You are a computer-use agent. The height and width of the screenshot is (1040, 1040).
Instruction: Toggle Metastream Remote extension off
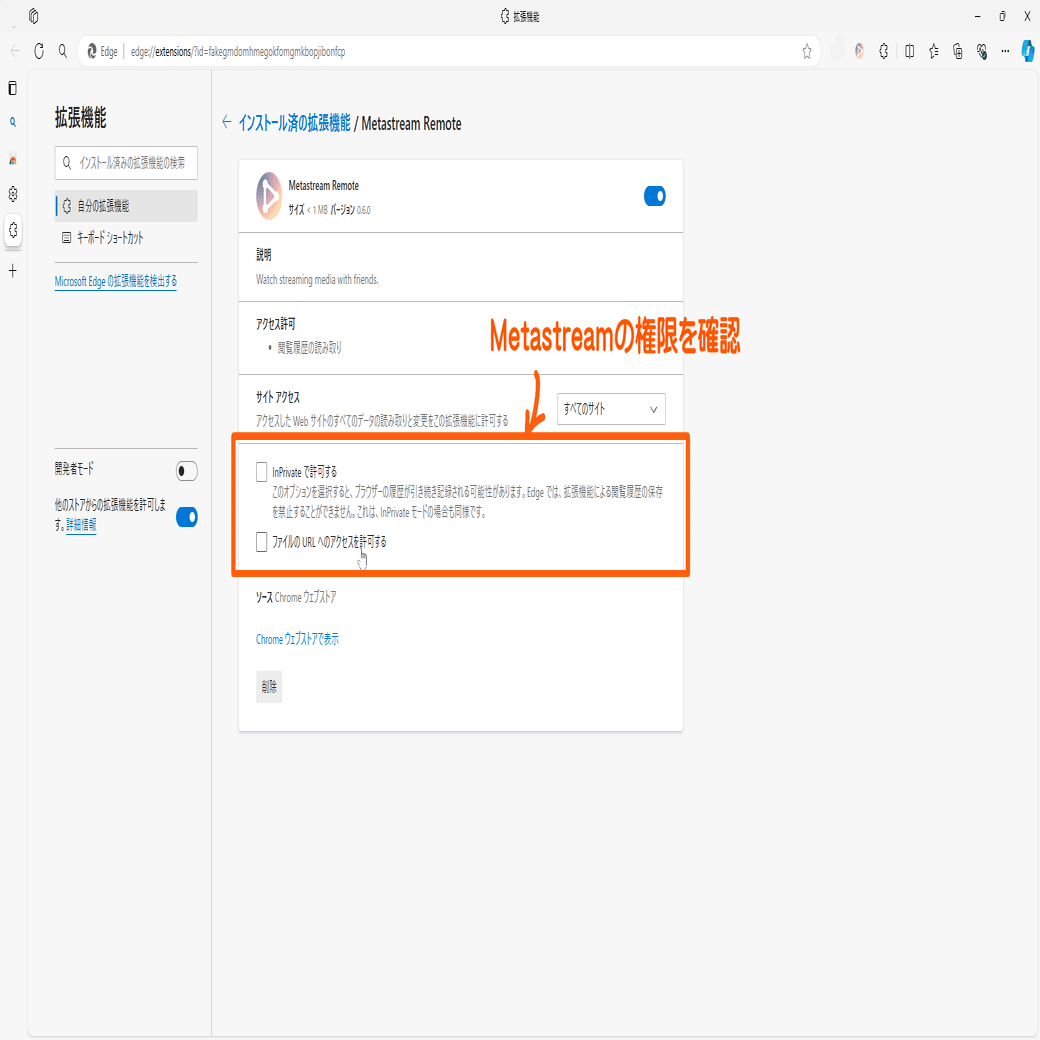[655, 196]
